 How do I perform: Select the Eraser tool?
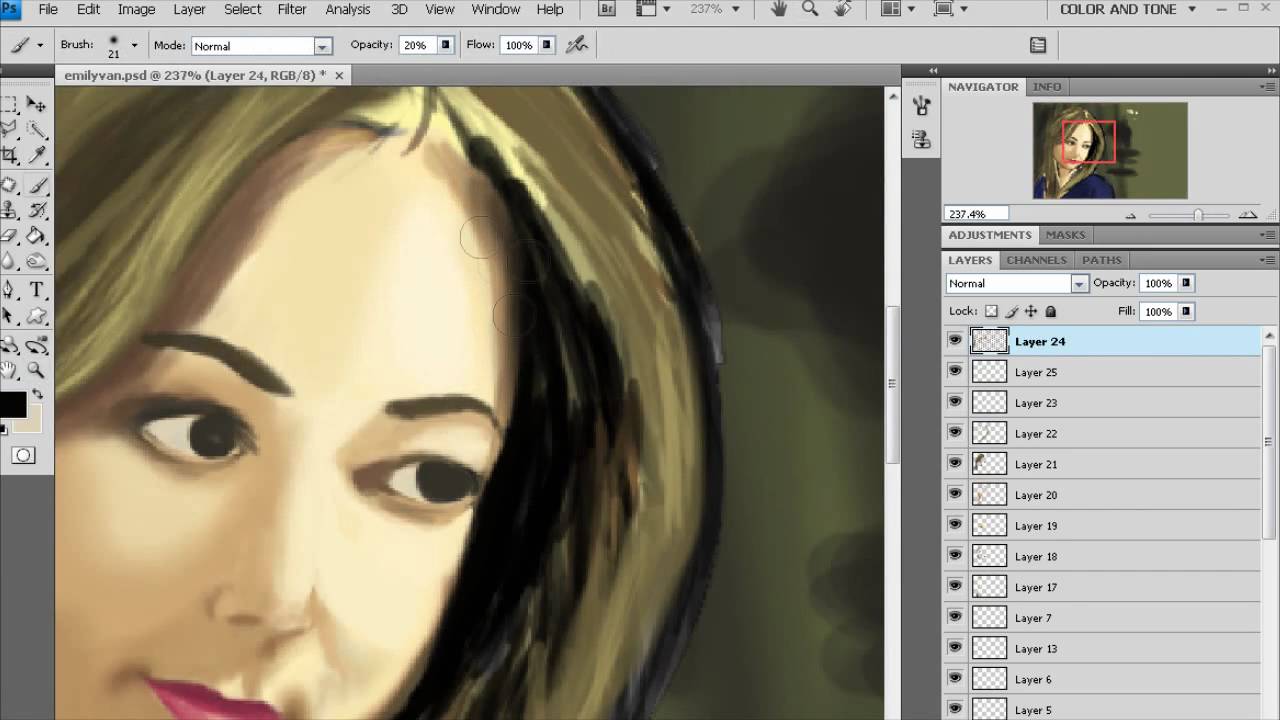point(9,236)
